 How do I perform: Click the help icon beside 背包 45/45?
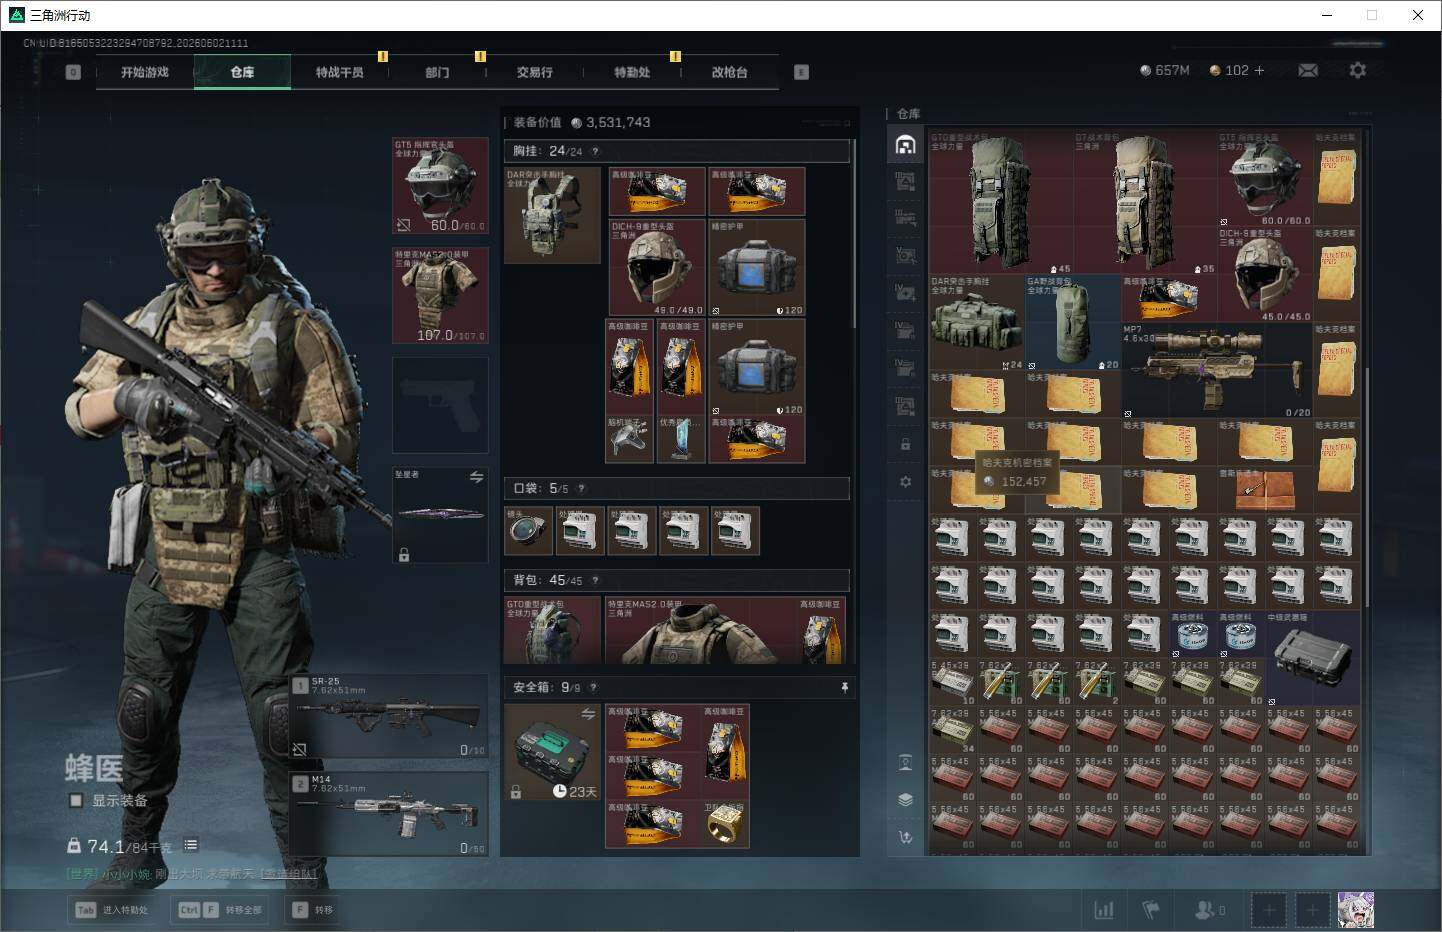click(595, 580)
